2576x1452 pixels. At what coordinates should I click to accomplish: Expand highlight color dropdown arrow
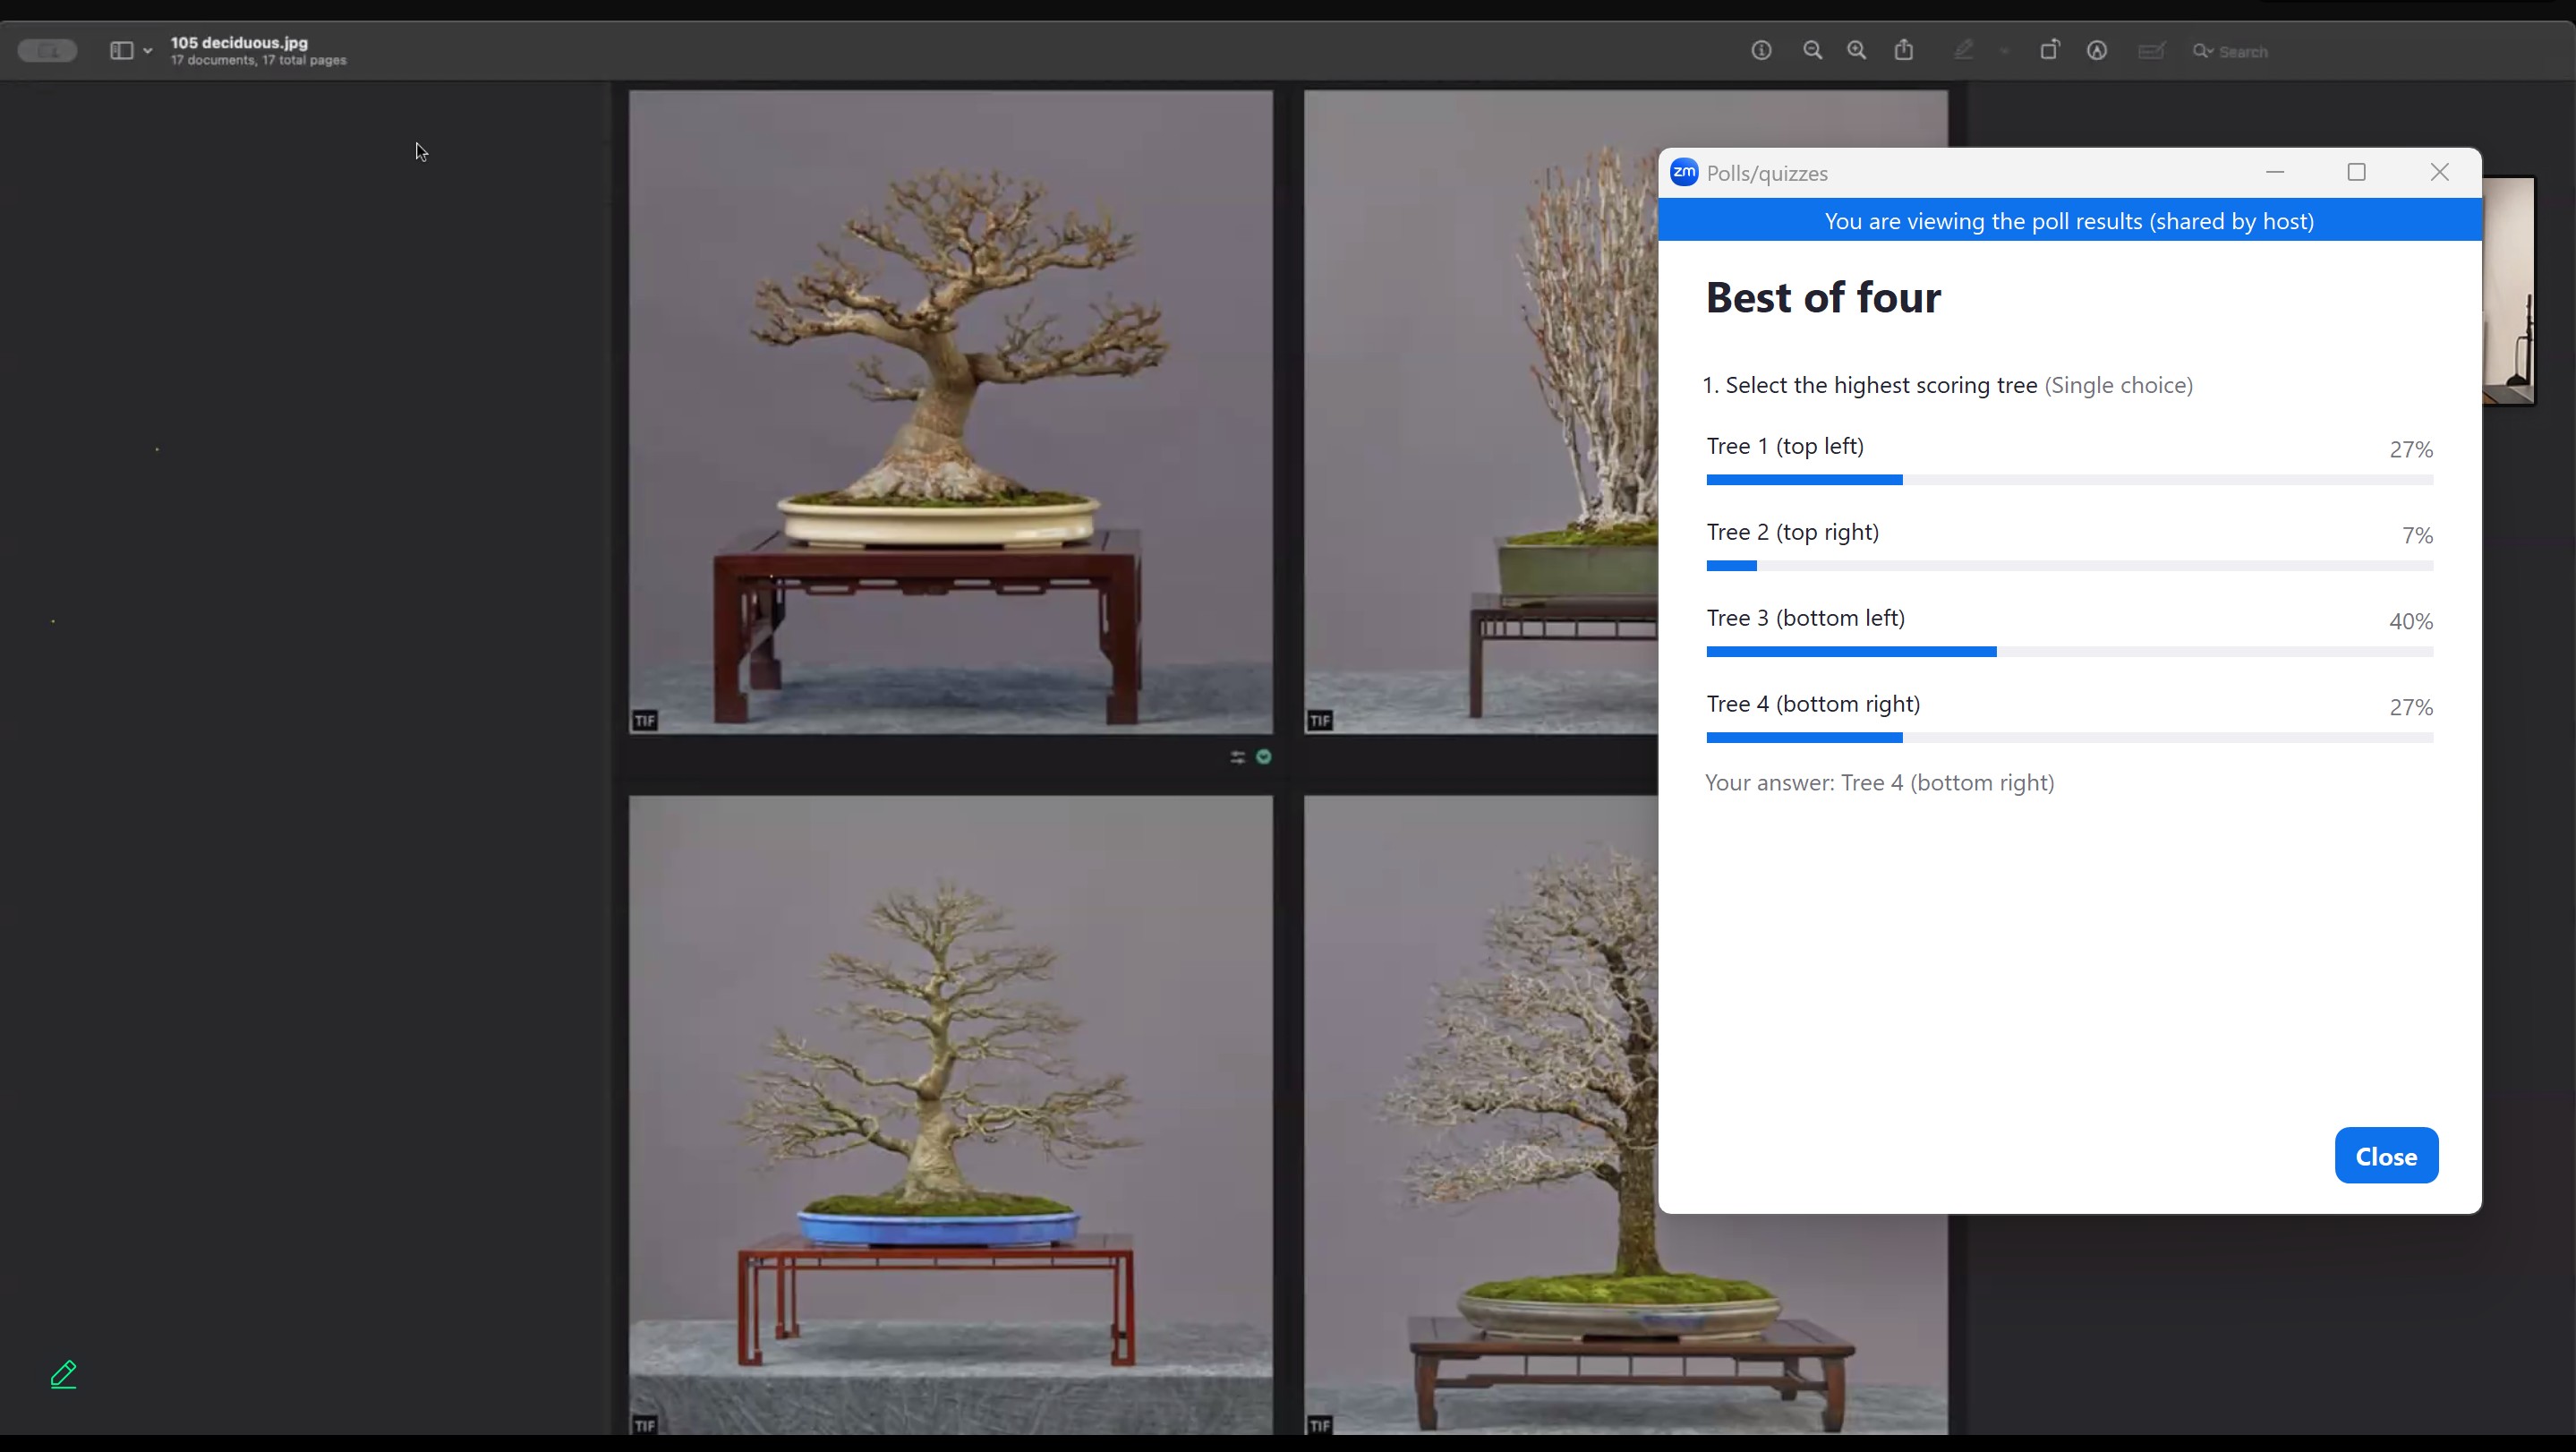[x=2004, y=51]
